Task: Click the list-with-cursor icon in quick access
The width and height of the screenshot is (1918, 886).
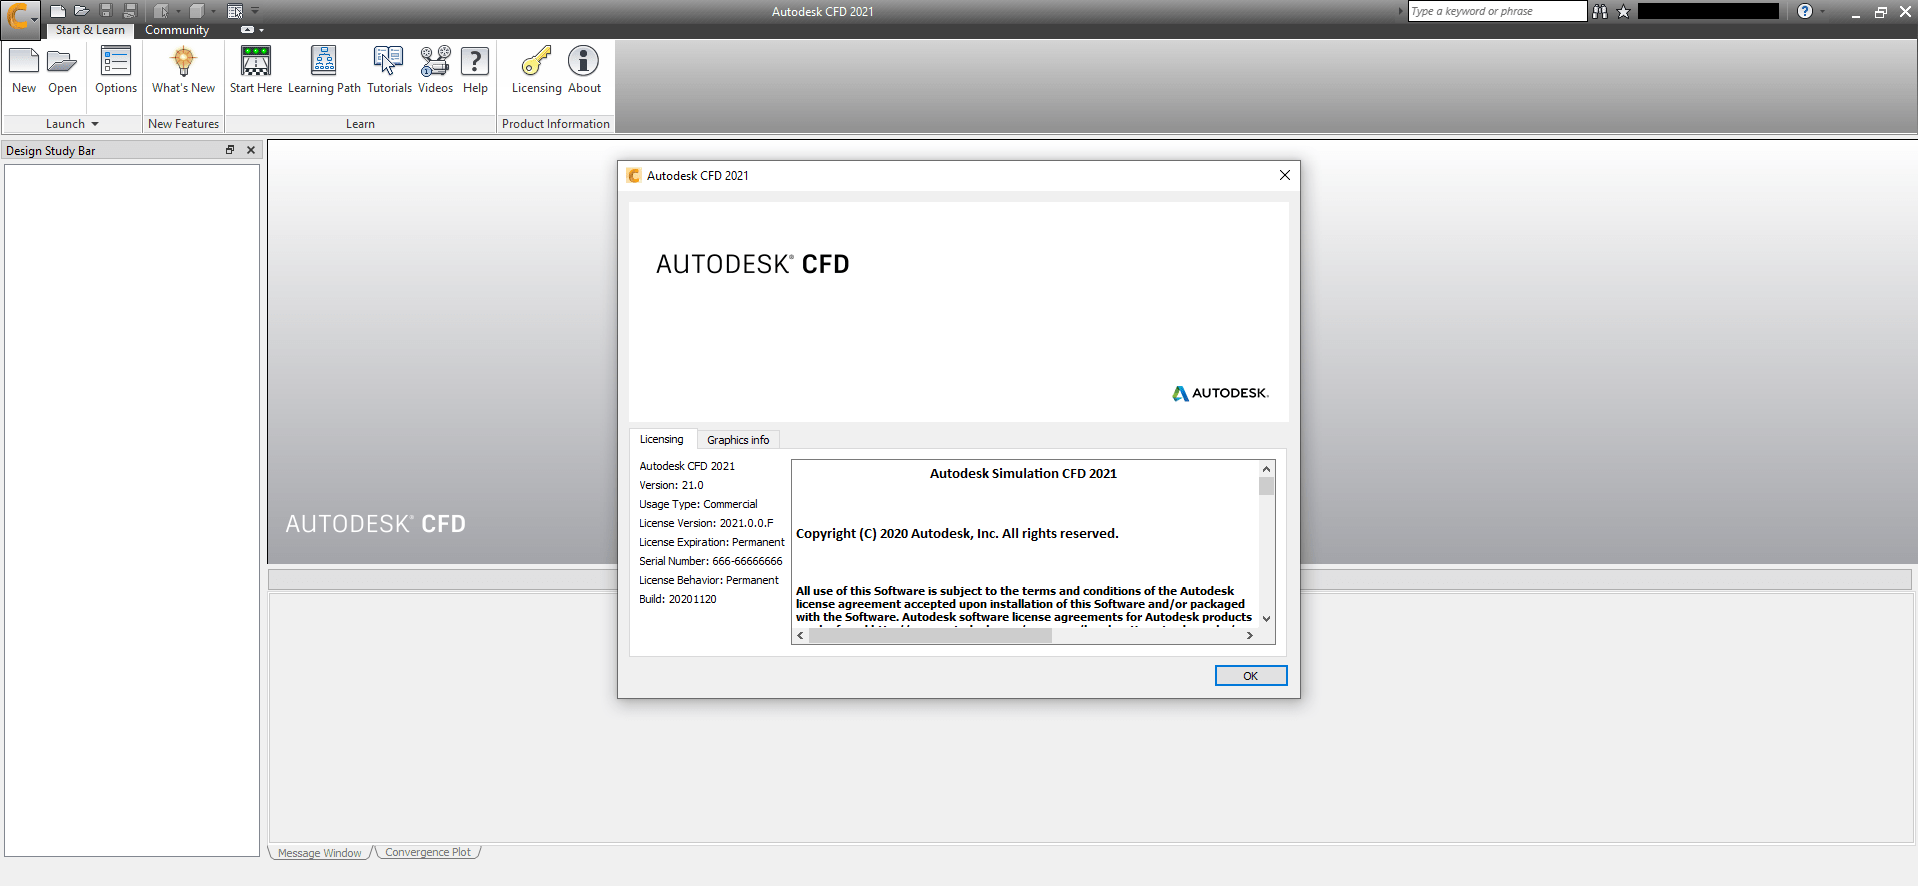Action: point(235,11)
